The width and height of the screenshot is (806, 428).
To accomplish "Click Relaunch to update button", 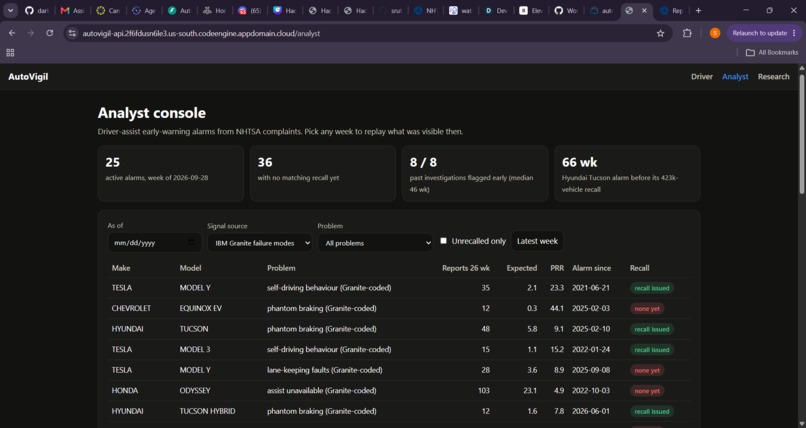I will [x=764, y=33].
